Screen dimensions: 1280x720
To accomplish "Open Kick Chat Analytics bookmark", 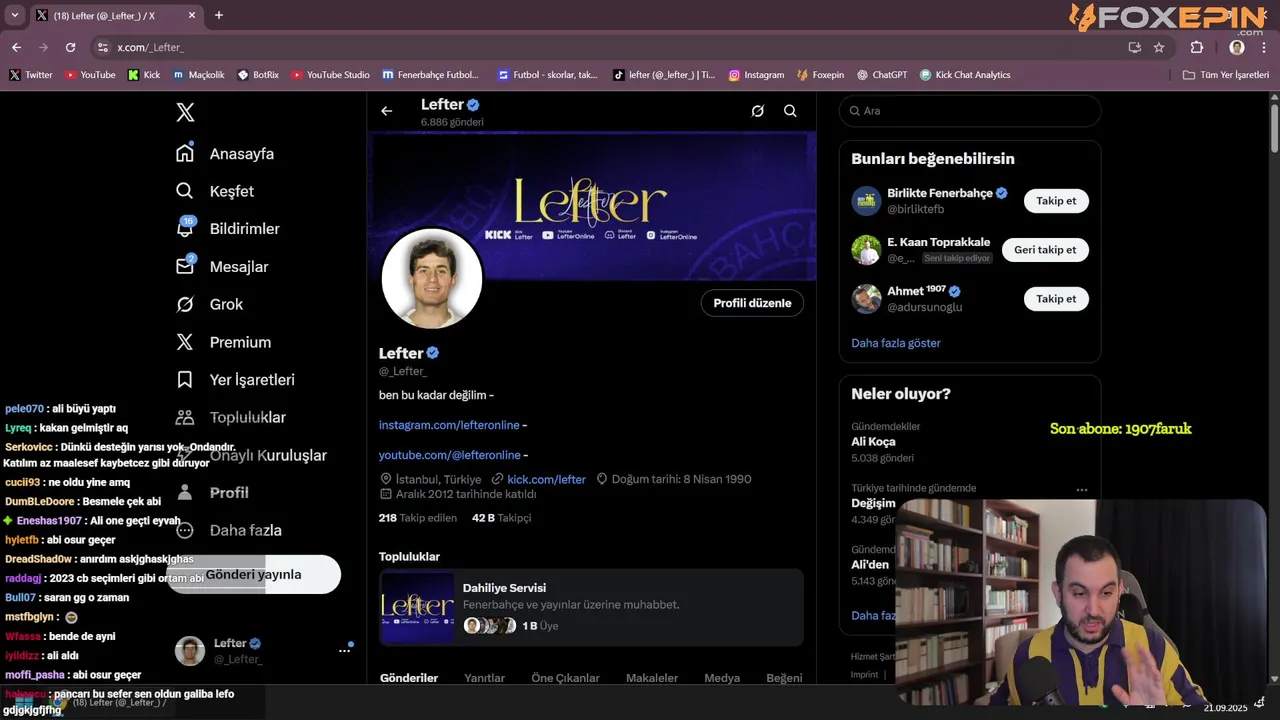I will (965, 75).
